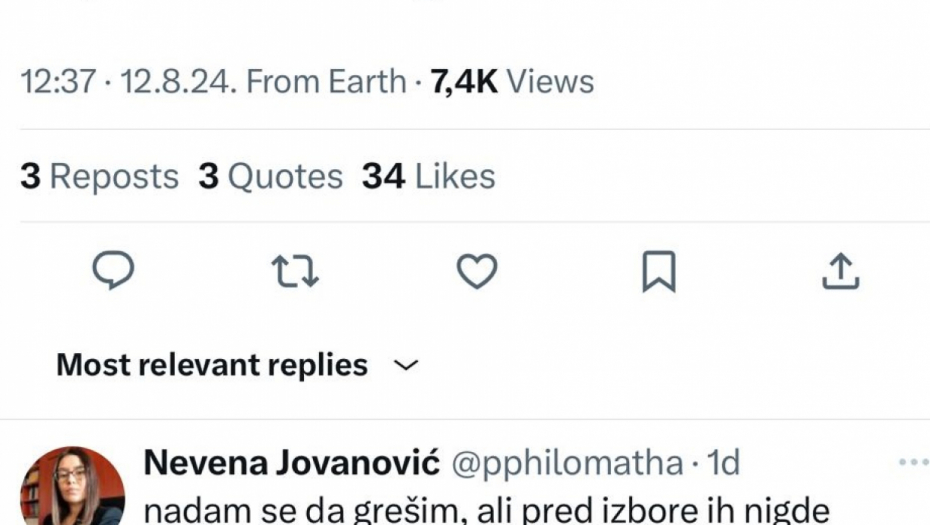The width and height of the screenshot is (930, 525).
Task: Bookmark the post with the ribbon icon
Action: pos(658,271)
